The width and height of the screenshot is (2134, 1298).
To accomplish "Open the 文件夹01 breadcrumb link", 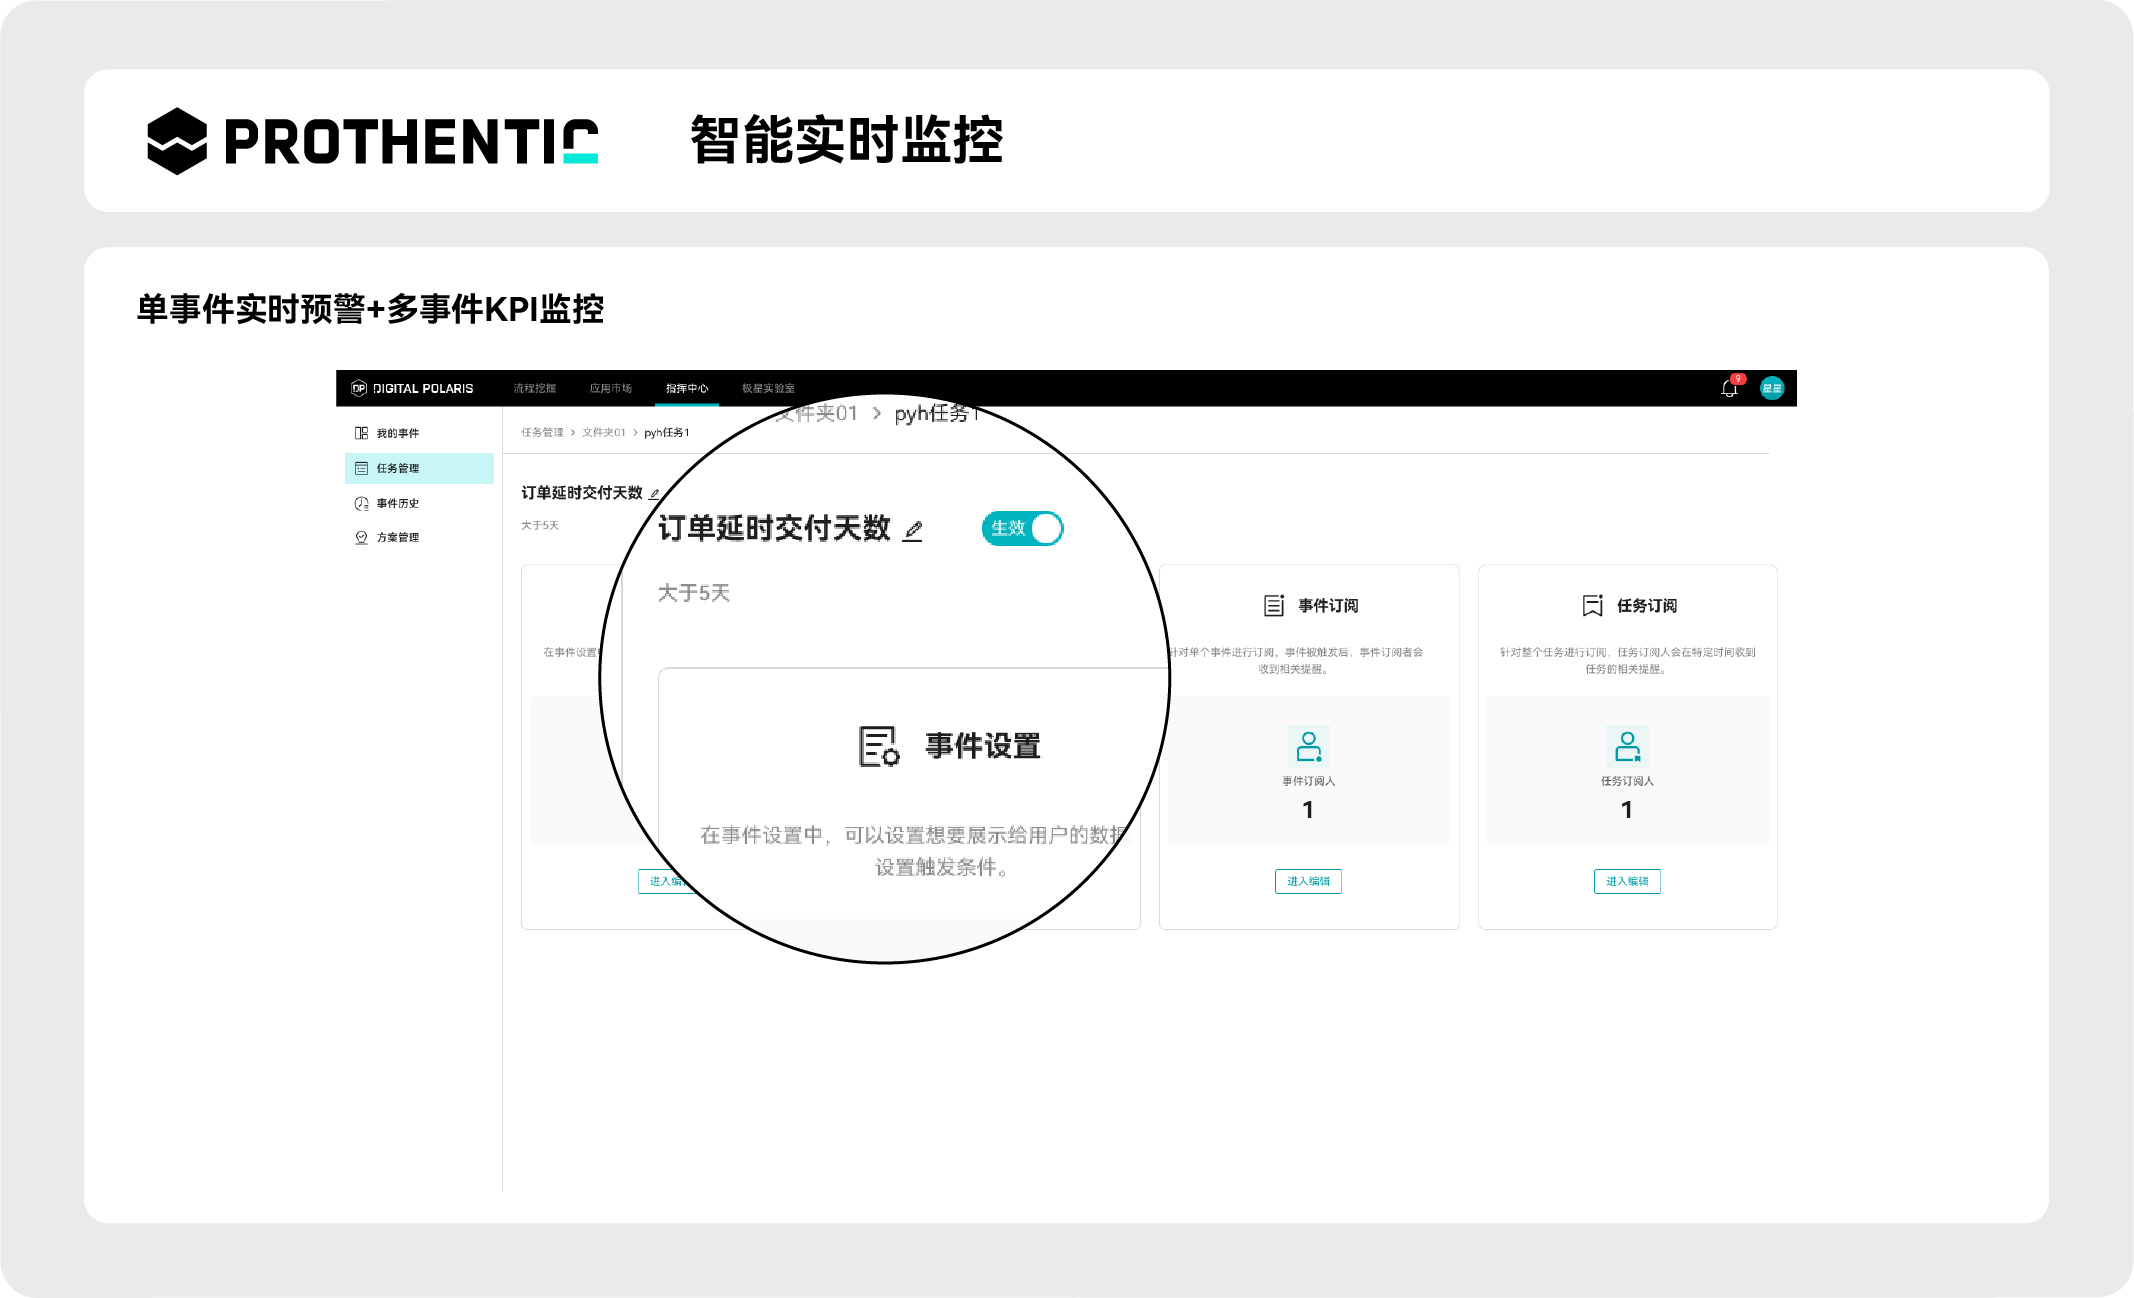I will 604,432.
